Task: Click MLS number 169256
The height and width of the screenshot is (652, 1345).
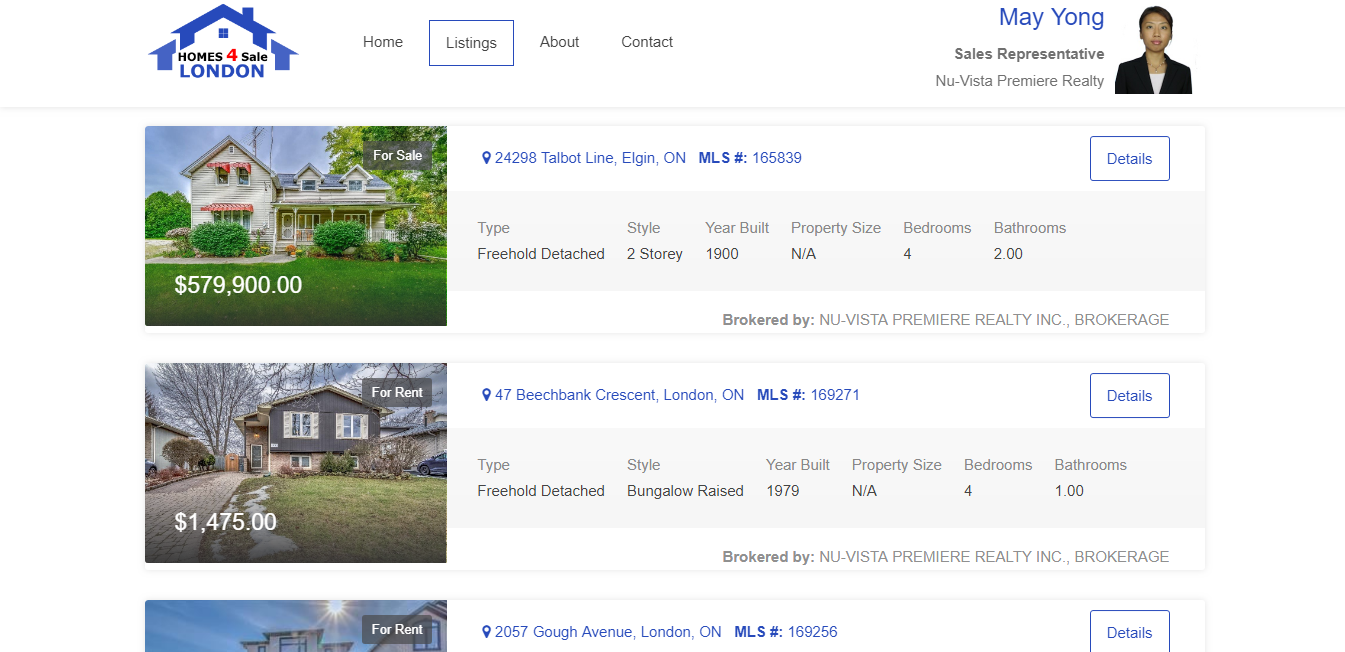Action: [812, 632]
